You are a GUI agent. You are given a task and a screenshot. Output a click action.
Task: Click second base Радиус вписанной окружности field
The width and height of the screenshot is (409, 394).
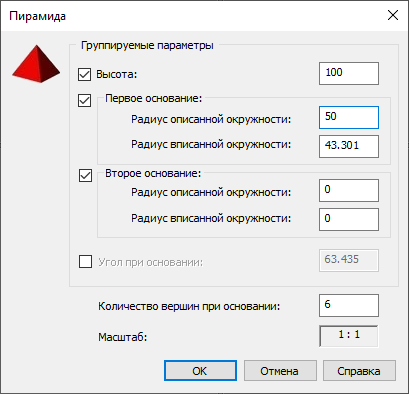349,219
